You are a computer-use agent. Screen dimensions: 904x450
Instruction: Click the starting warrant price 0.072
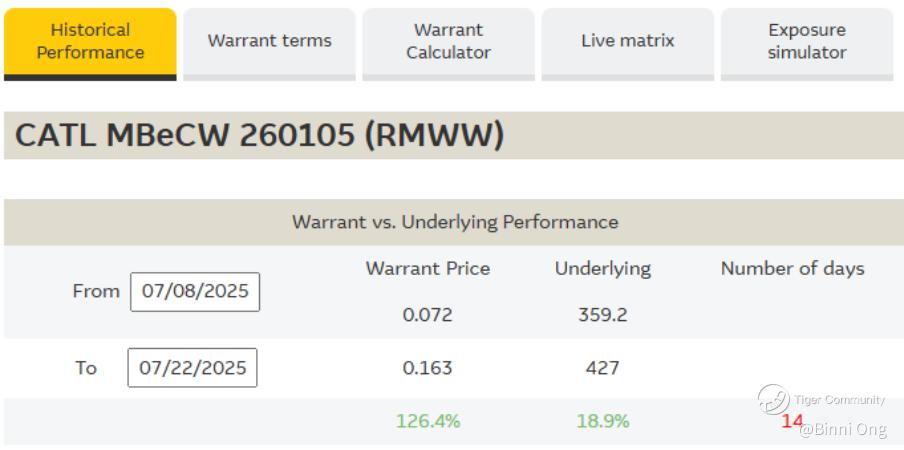pyautogui.click(x=428, y=314)
